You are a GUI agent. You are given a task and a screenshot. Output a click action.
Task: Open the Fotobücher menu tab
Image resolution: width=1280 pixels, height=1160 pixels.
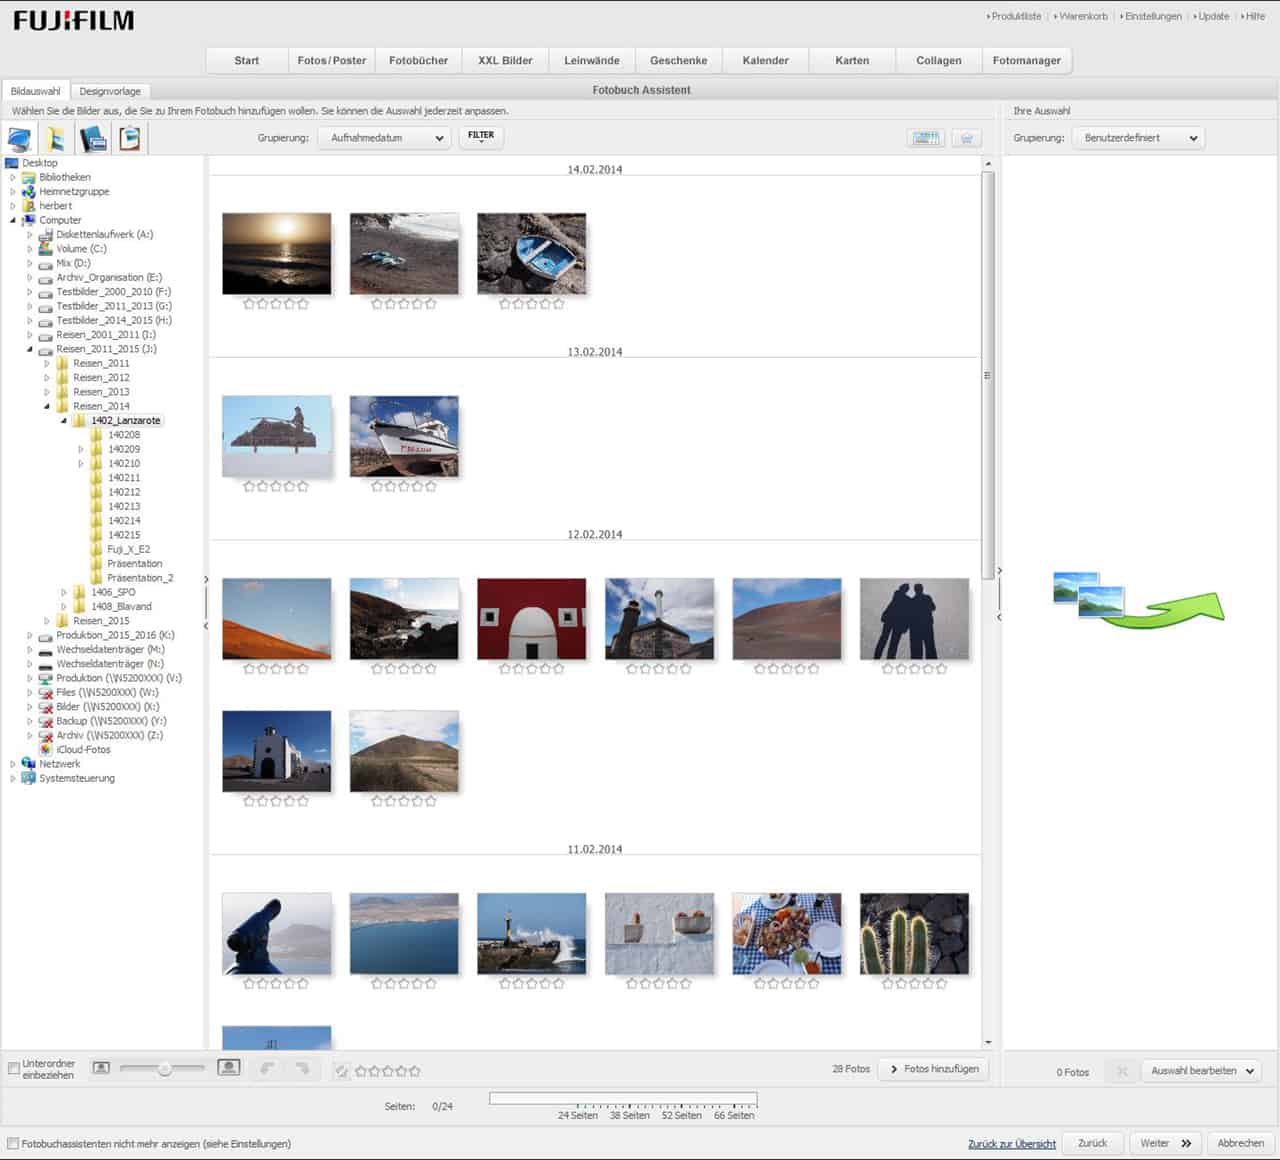pyautogui.click(x=418, y=61)
